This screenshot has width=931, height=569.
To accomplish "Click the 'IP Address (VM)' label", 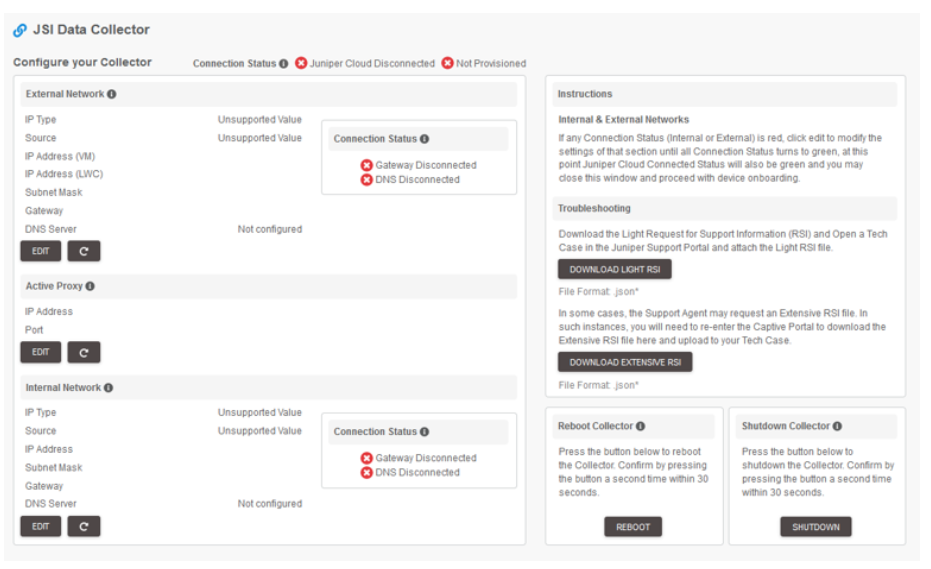I will 59,156.
